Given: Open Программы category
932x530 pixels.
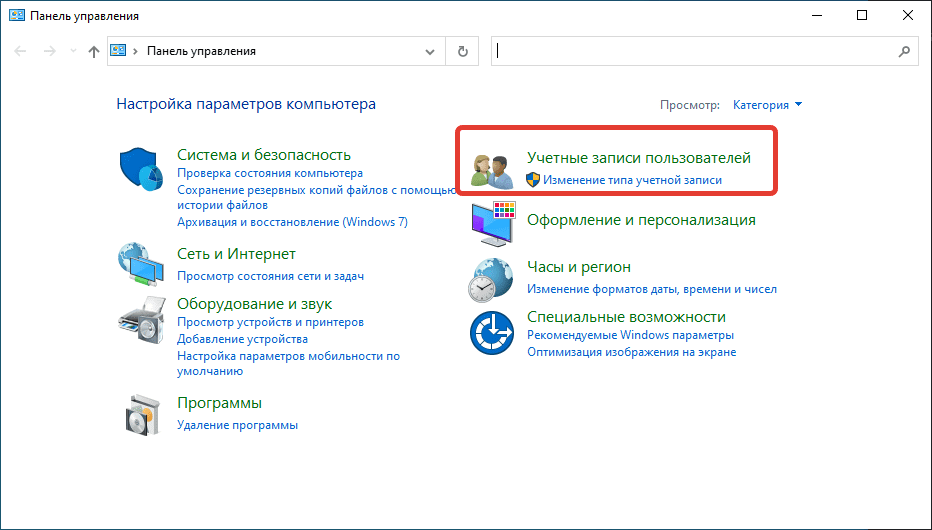Looking at the screenshot, I should click(219, 403).
